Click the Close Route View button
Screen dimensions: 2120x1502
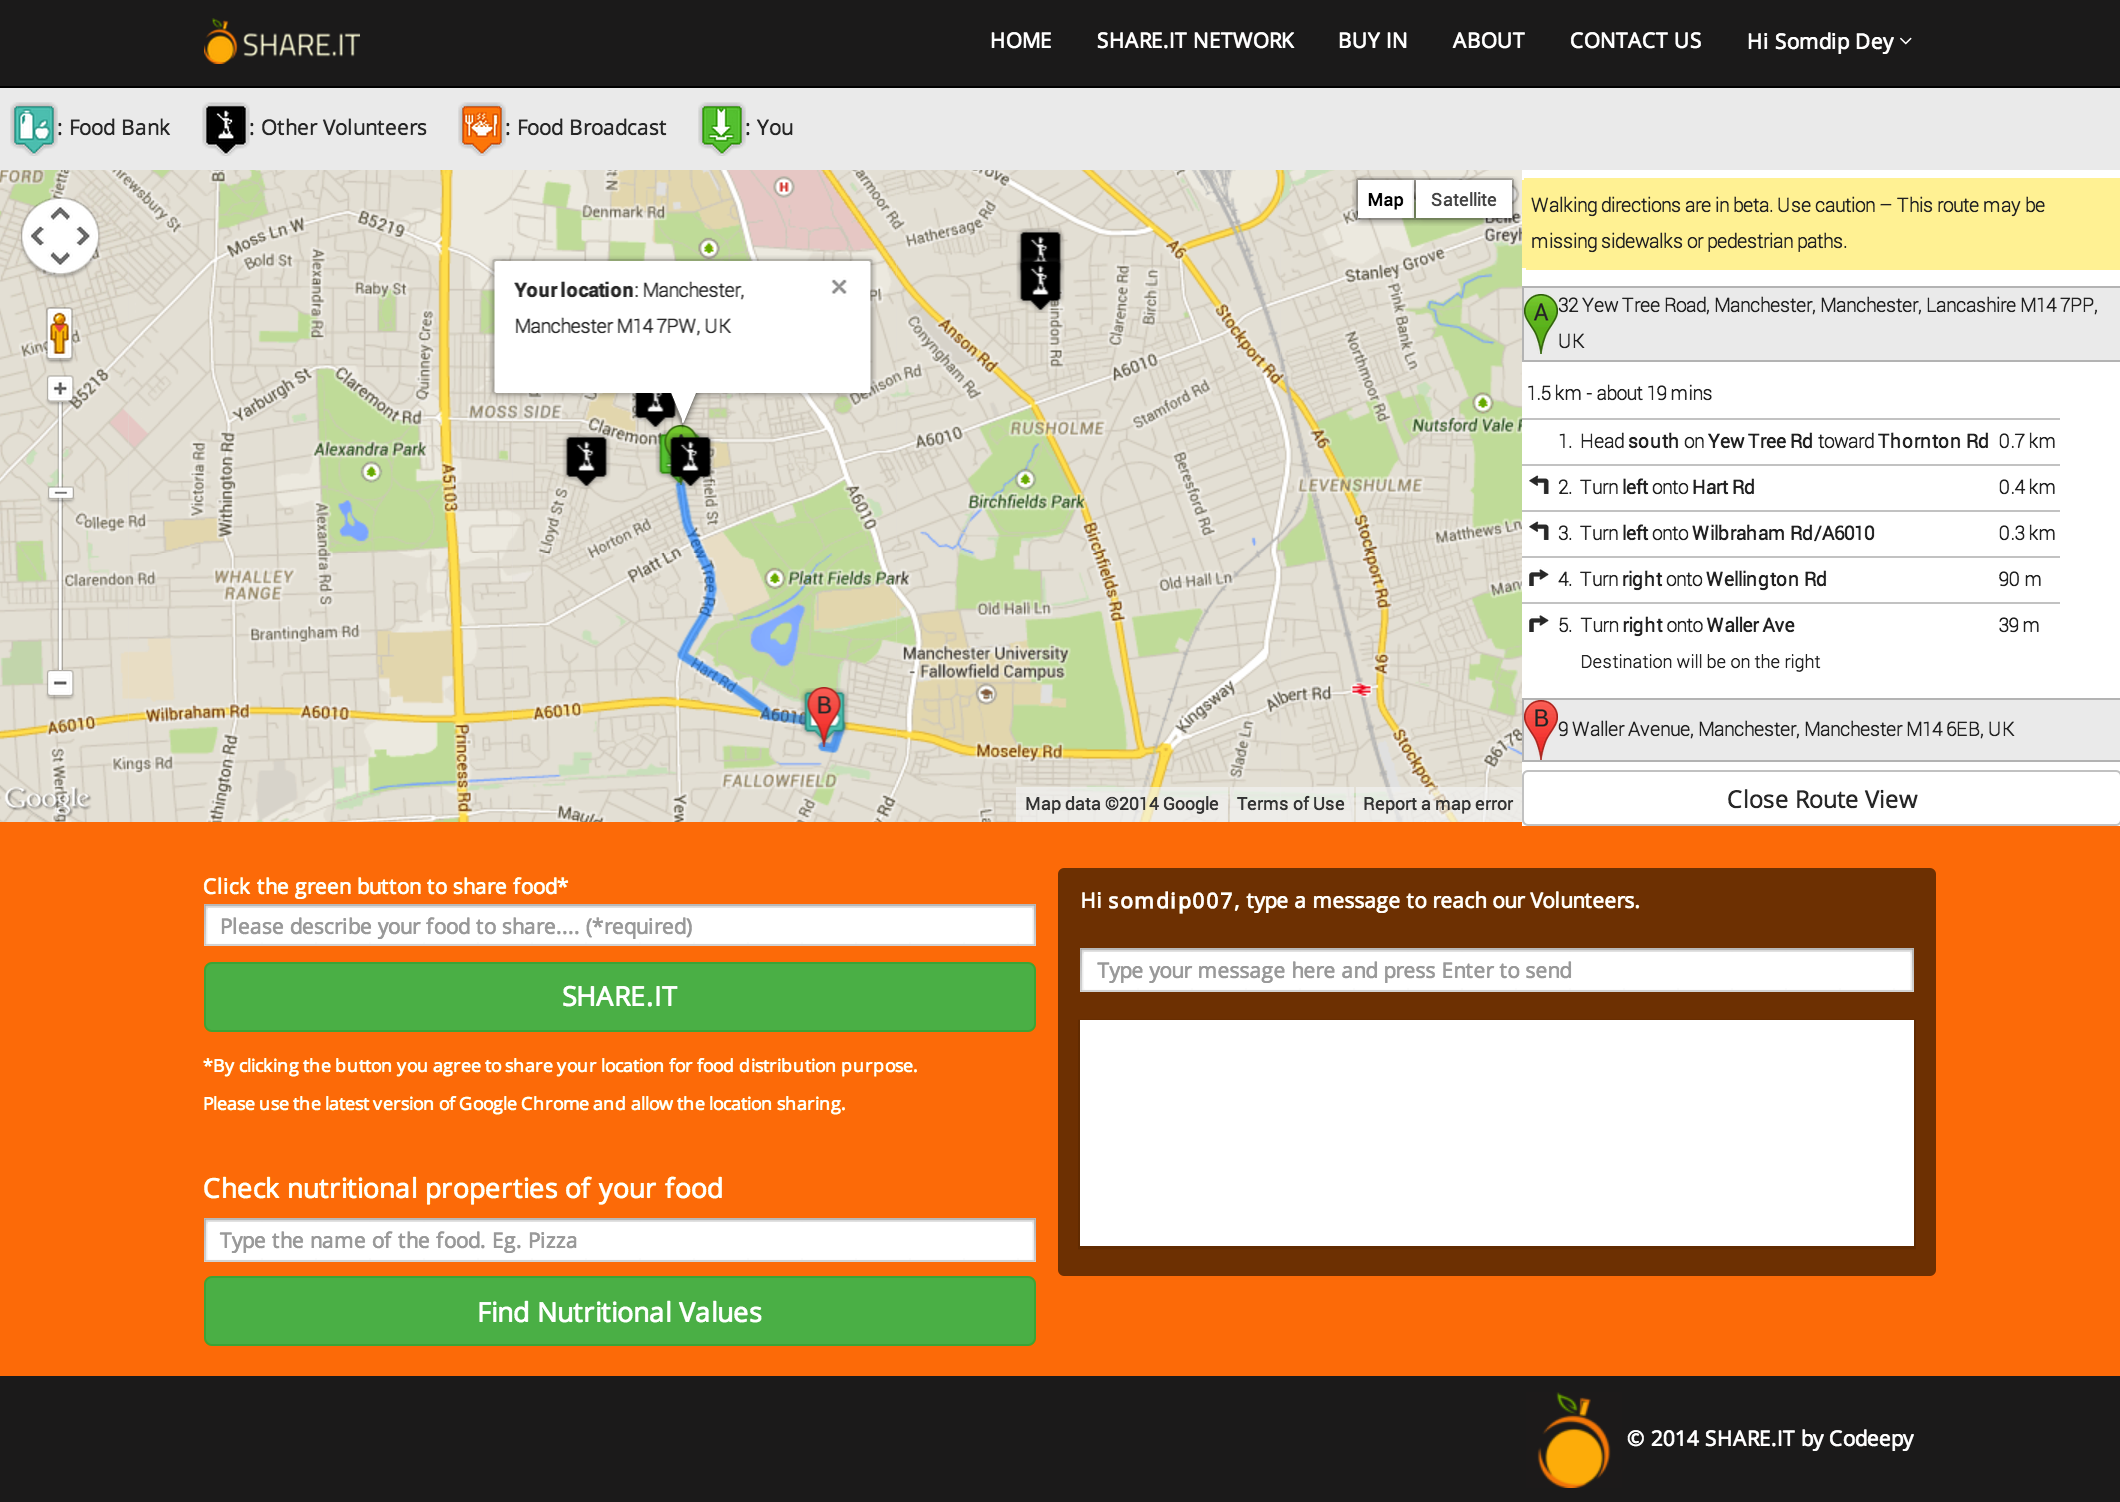pyautogui.click(x=1821, y=799)
